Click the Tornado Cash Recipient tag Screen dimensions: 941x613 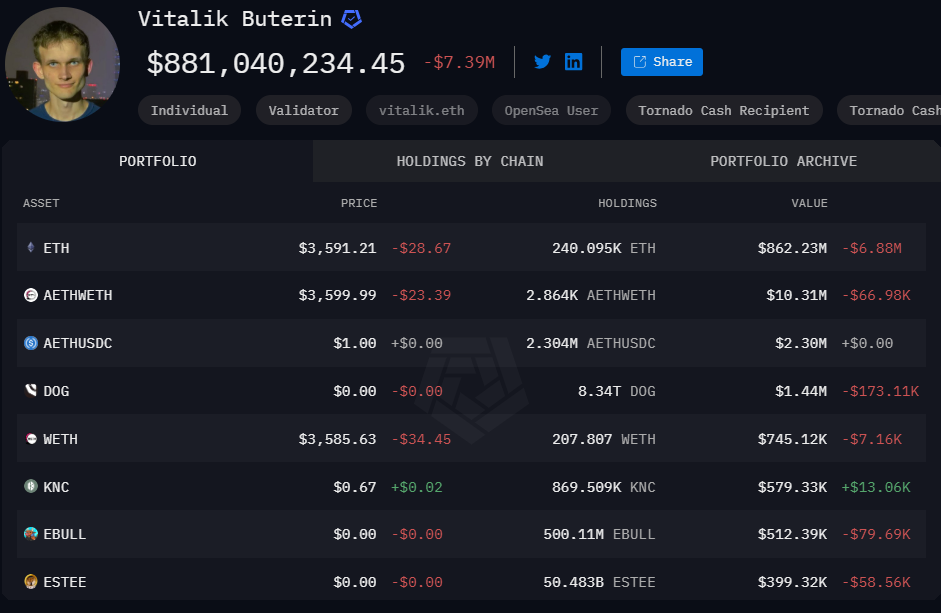click(x=723, y=110)
